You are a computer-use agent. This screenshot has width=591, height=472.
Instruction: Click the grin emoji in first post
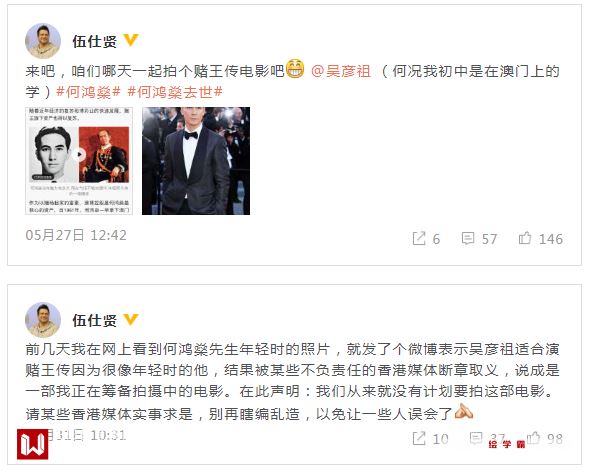(295, 69)
